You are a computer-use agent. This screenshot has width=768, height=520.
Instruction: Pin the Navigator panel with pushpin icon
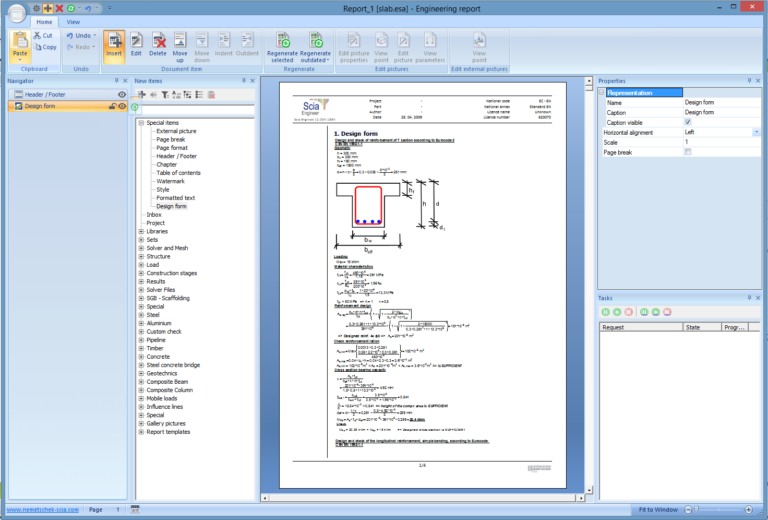point(117,80)
